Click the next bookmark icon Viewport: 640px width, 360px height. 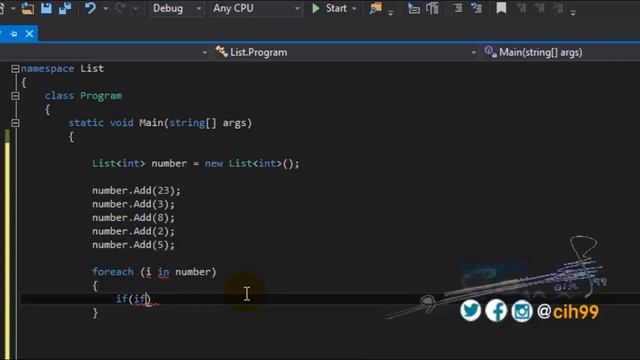tap(540, 8)
